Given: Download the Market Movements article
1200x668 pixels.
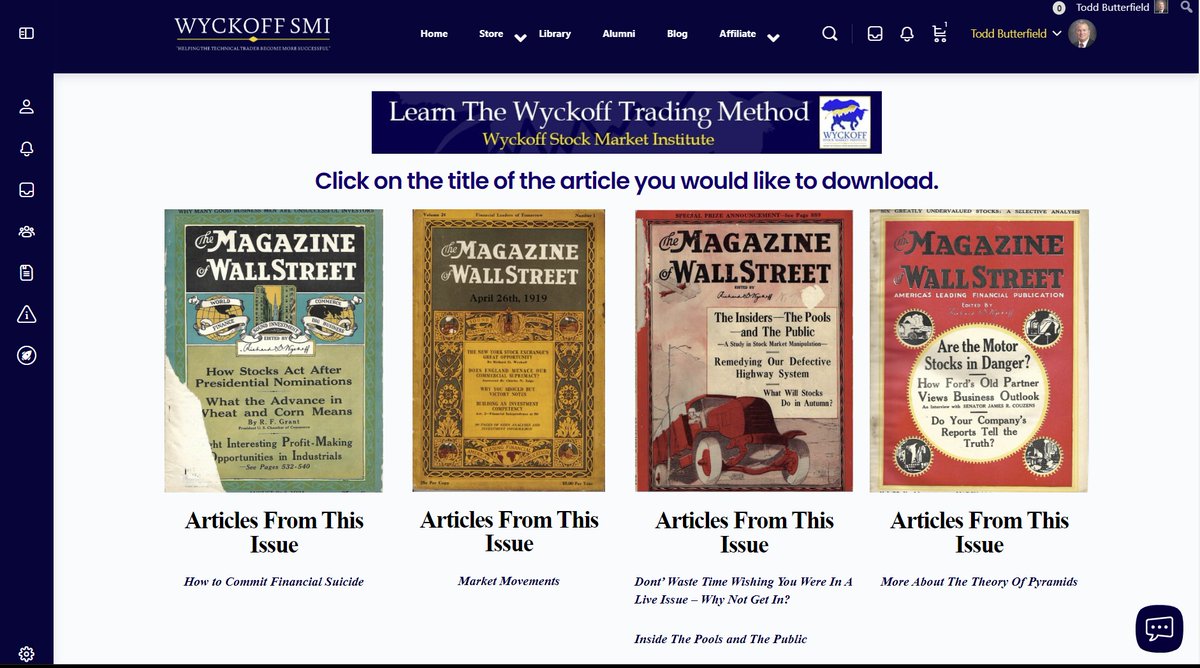Looking at the screenshot, I should [x=509, y=580].
